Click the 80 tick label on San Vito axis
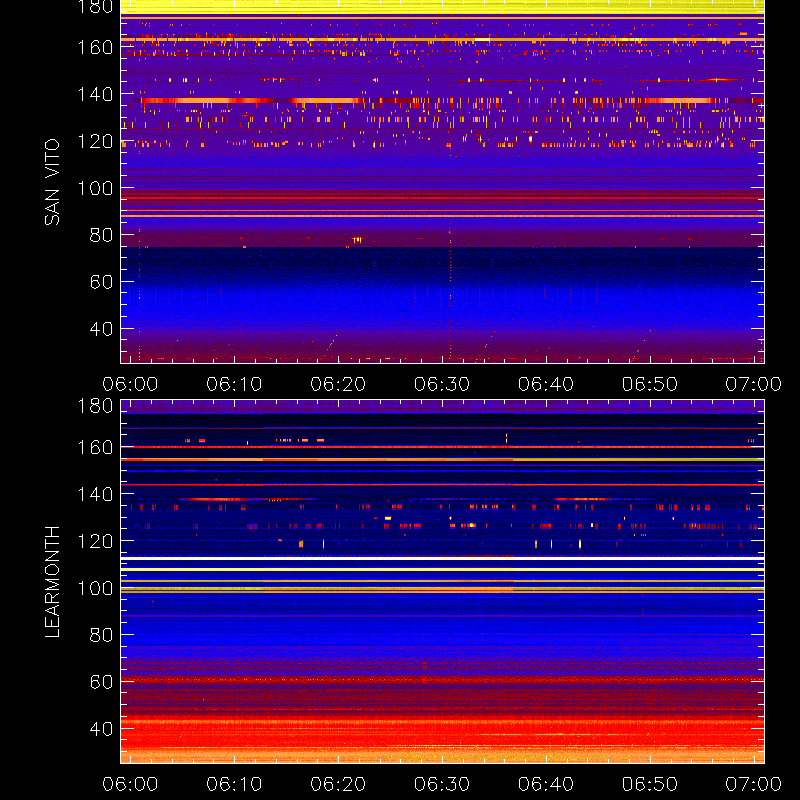 click(x=101, y=235)
